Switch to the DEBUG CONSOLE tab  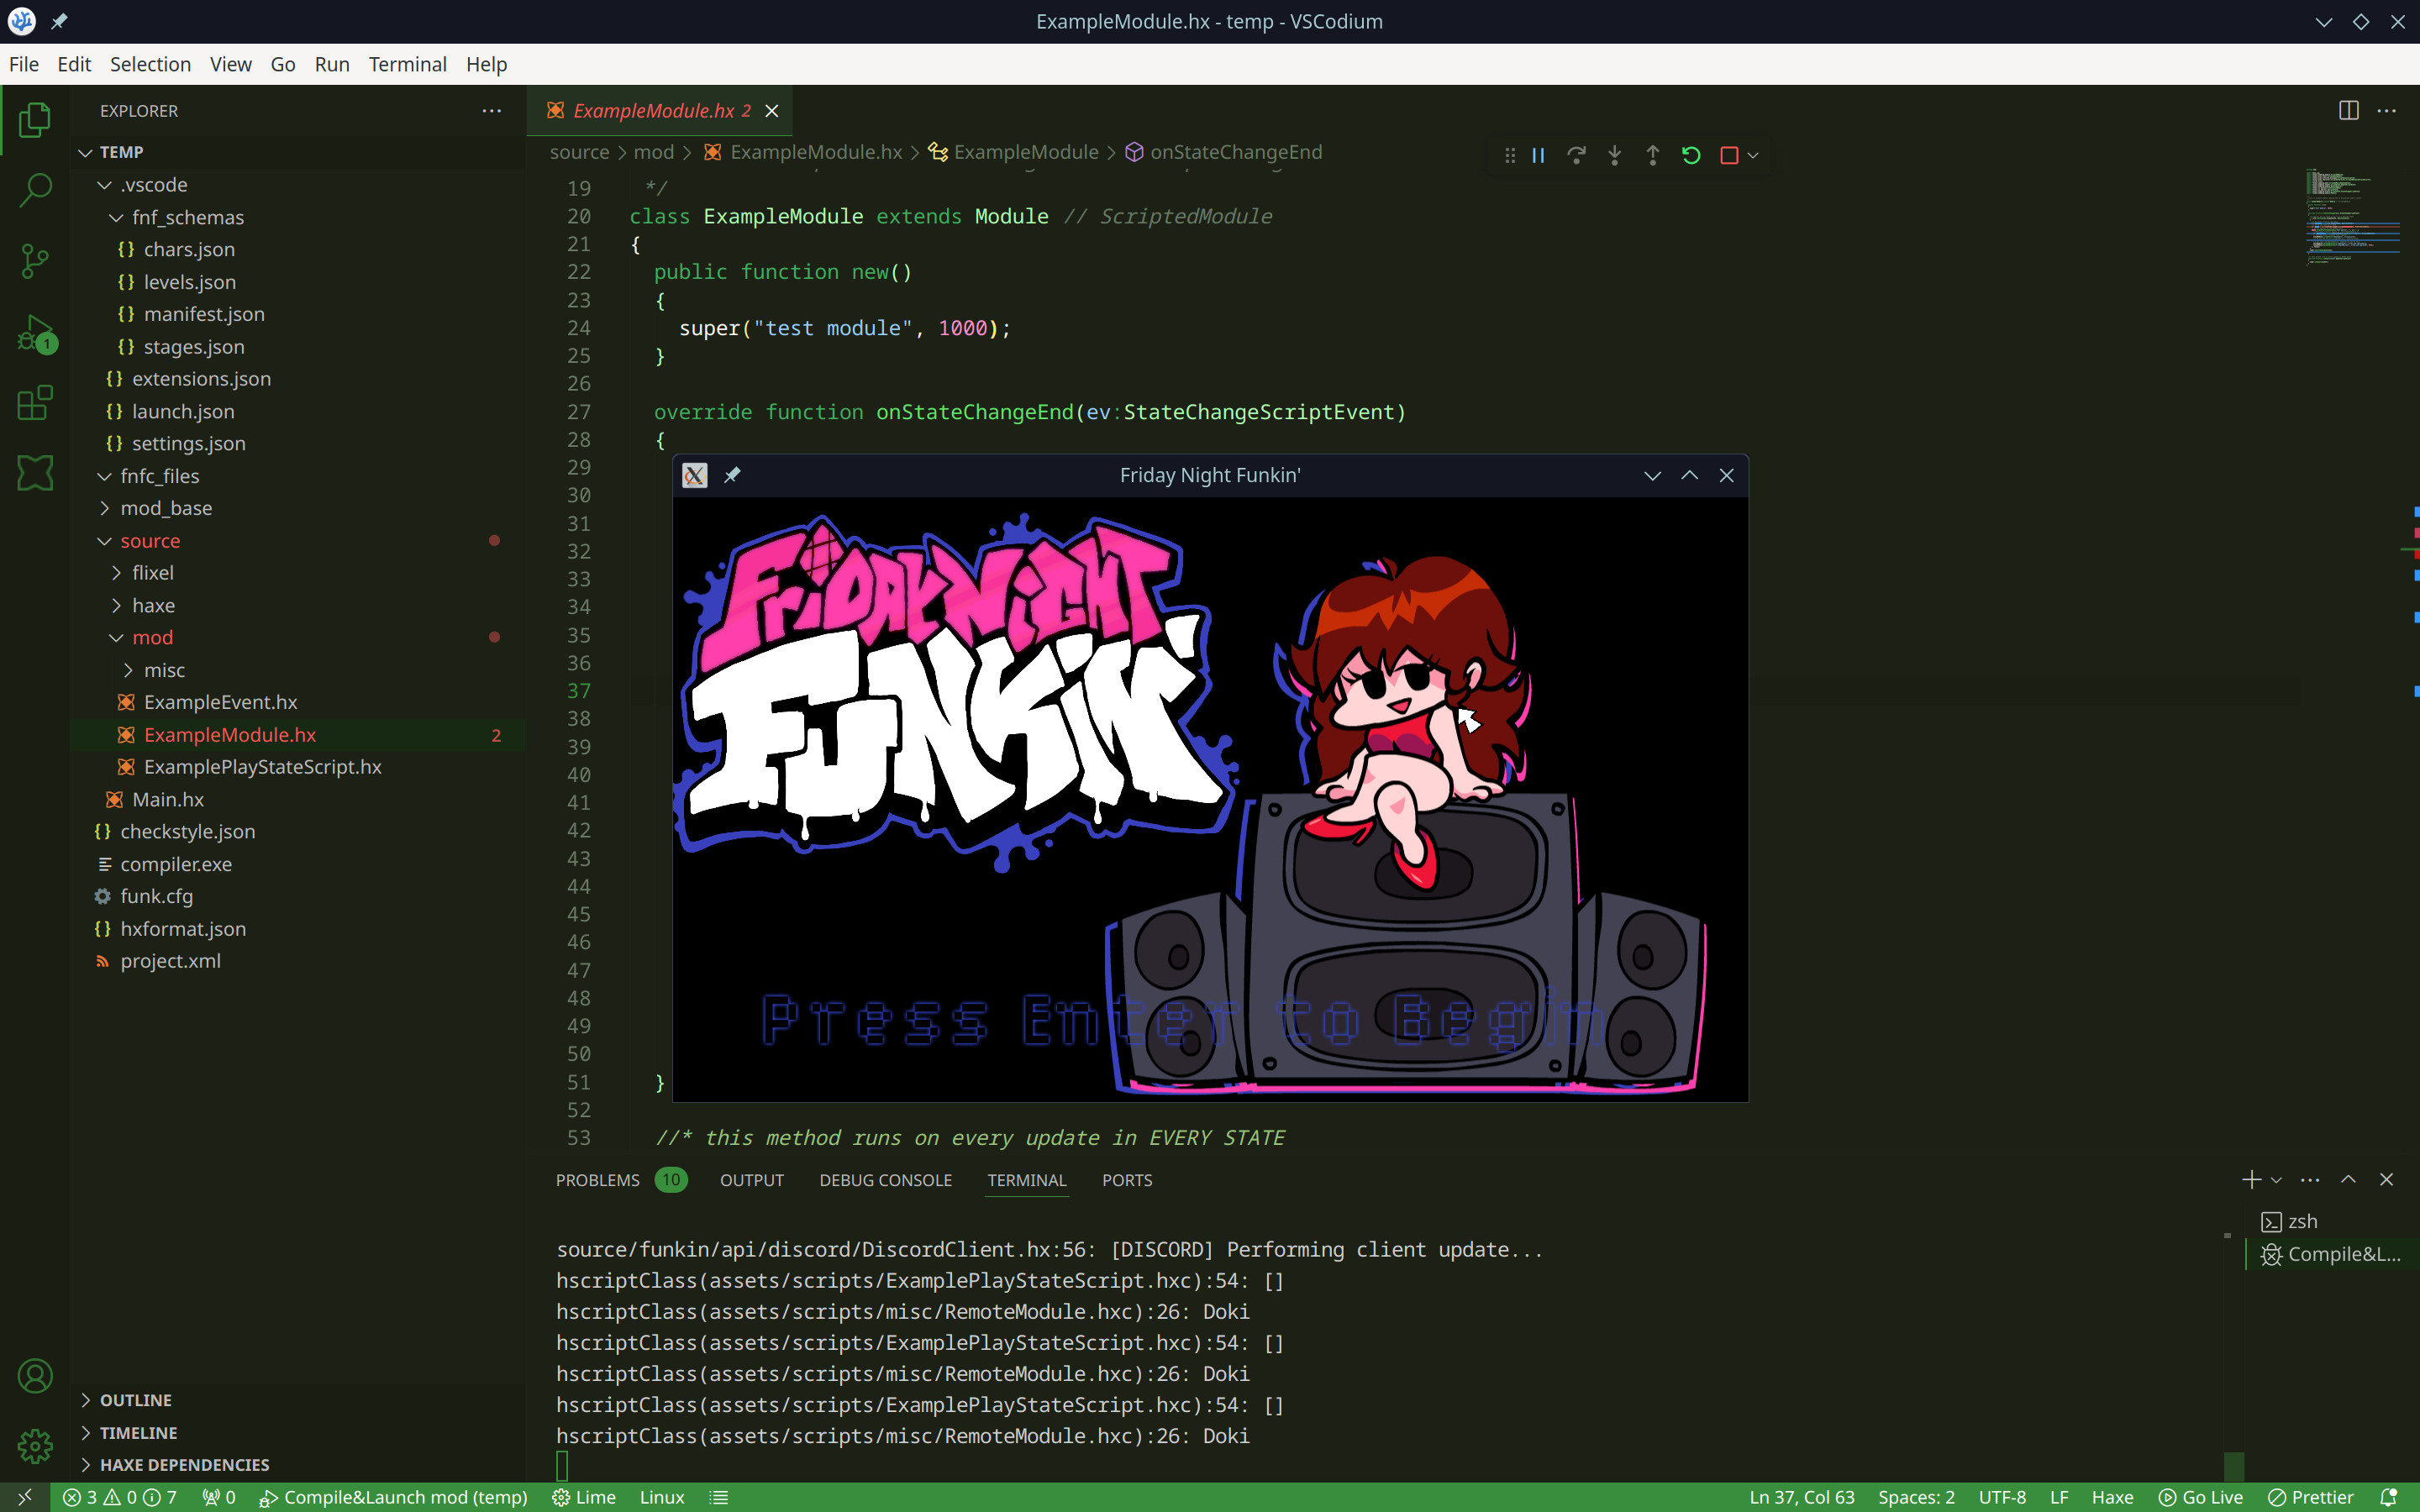tap(884, 1180)
